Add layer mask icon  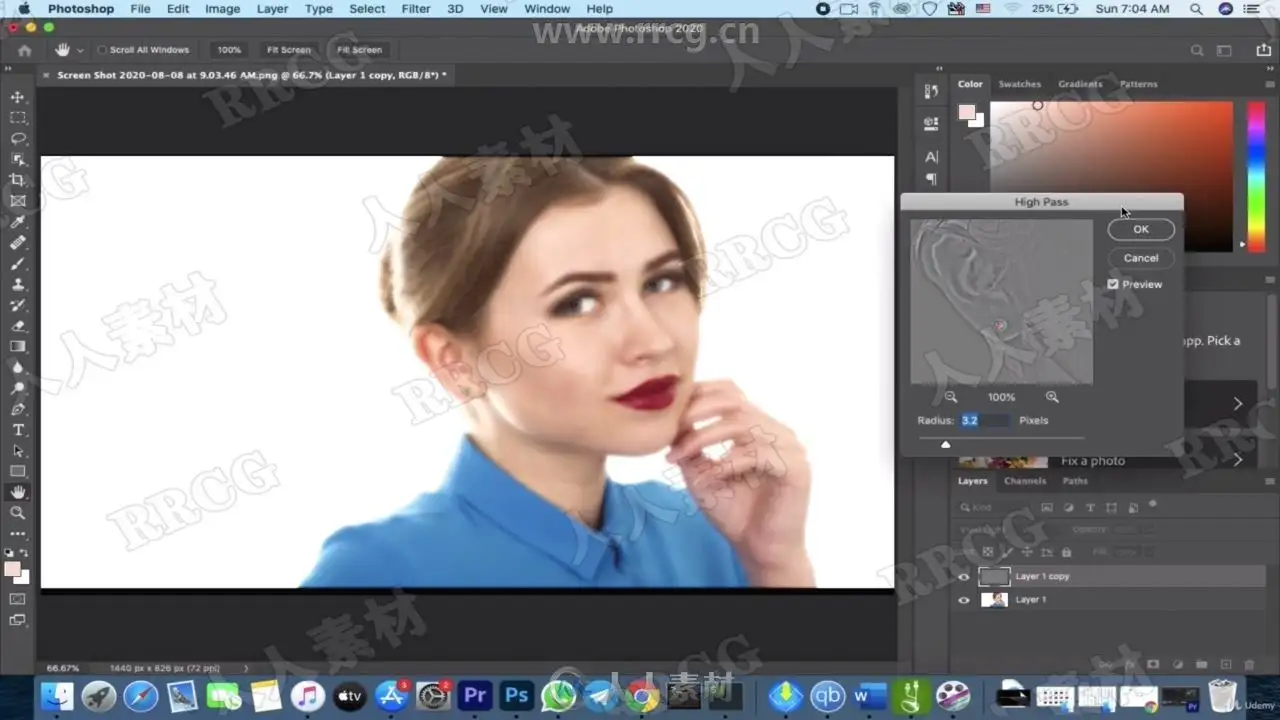[1154, 664]
